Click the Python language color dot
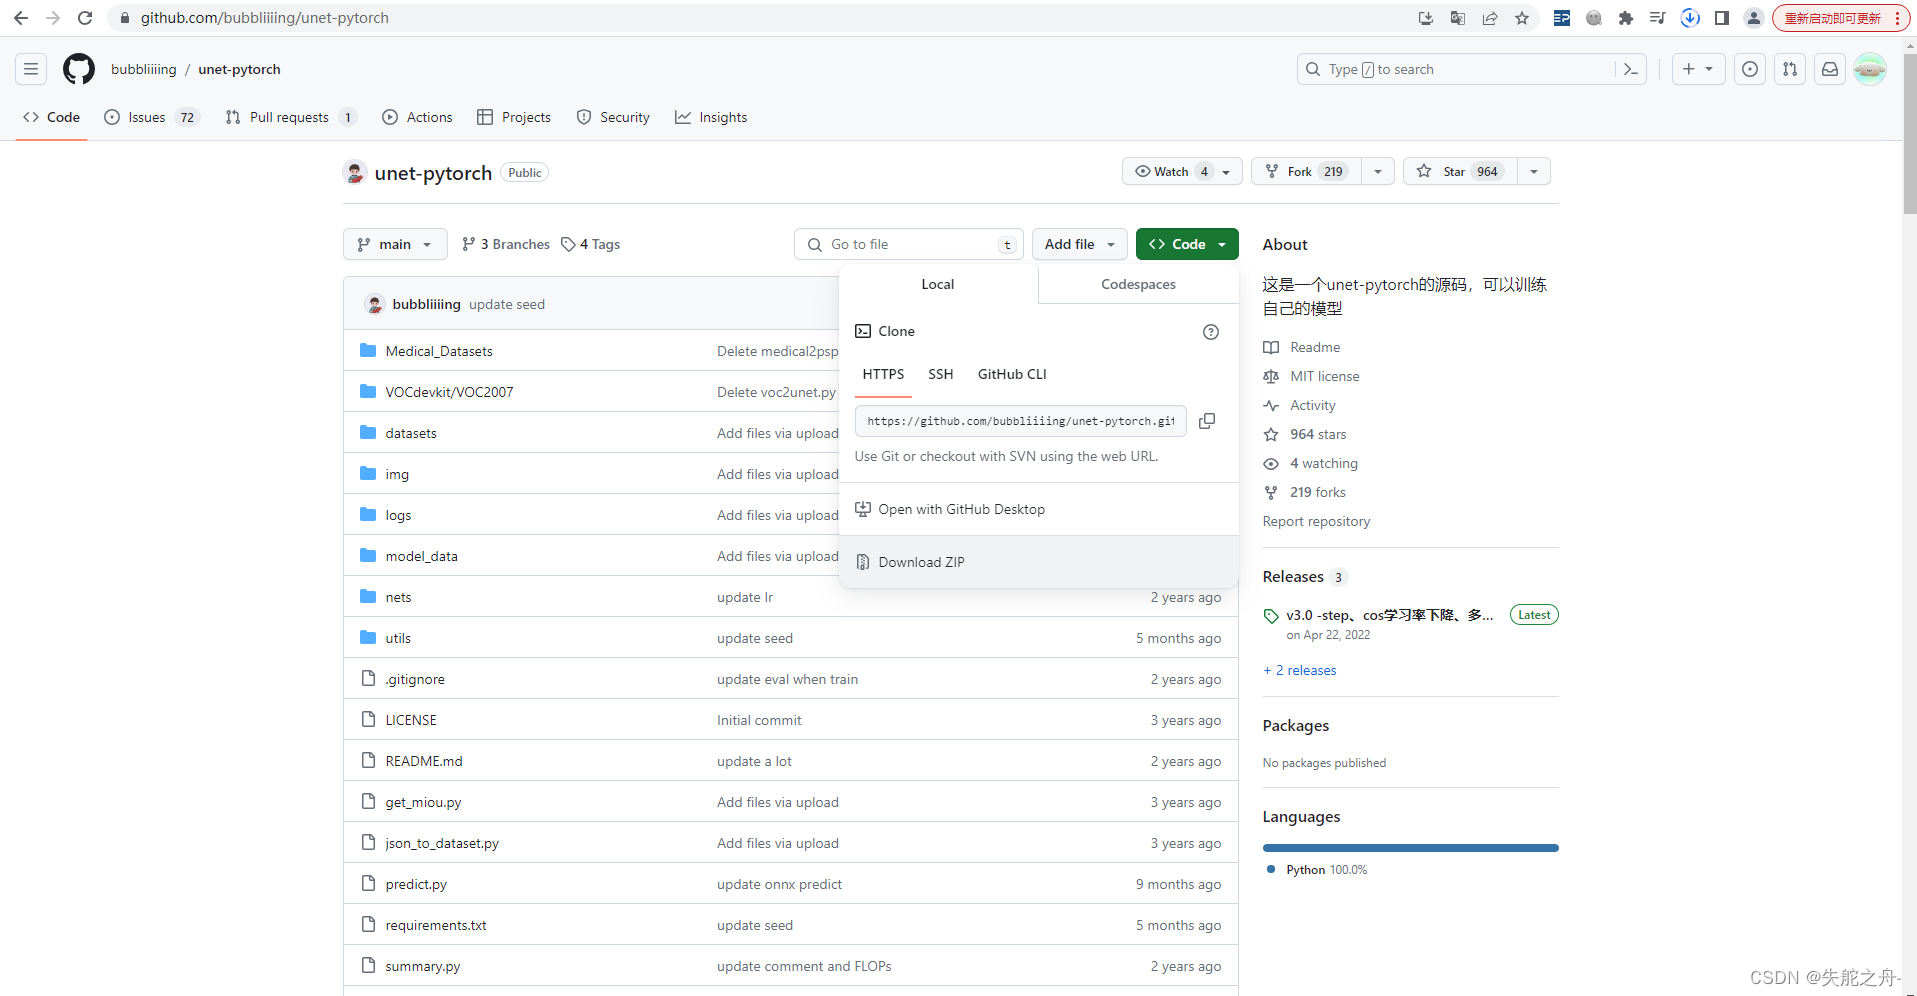The image size is (1917, 996). (1271, 869)
